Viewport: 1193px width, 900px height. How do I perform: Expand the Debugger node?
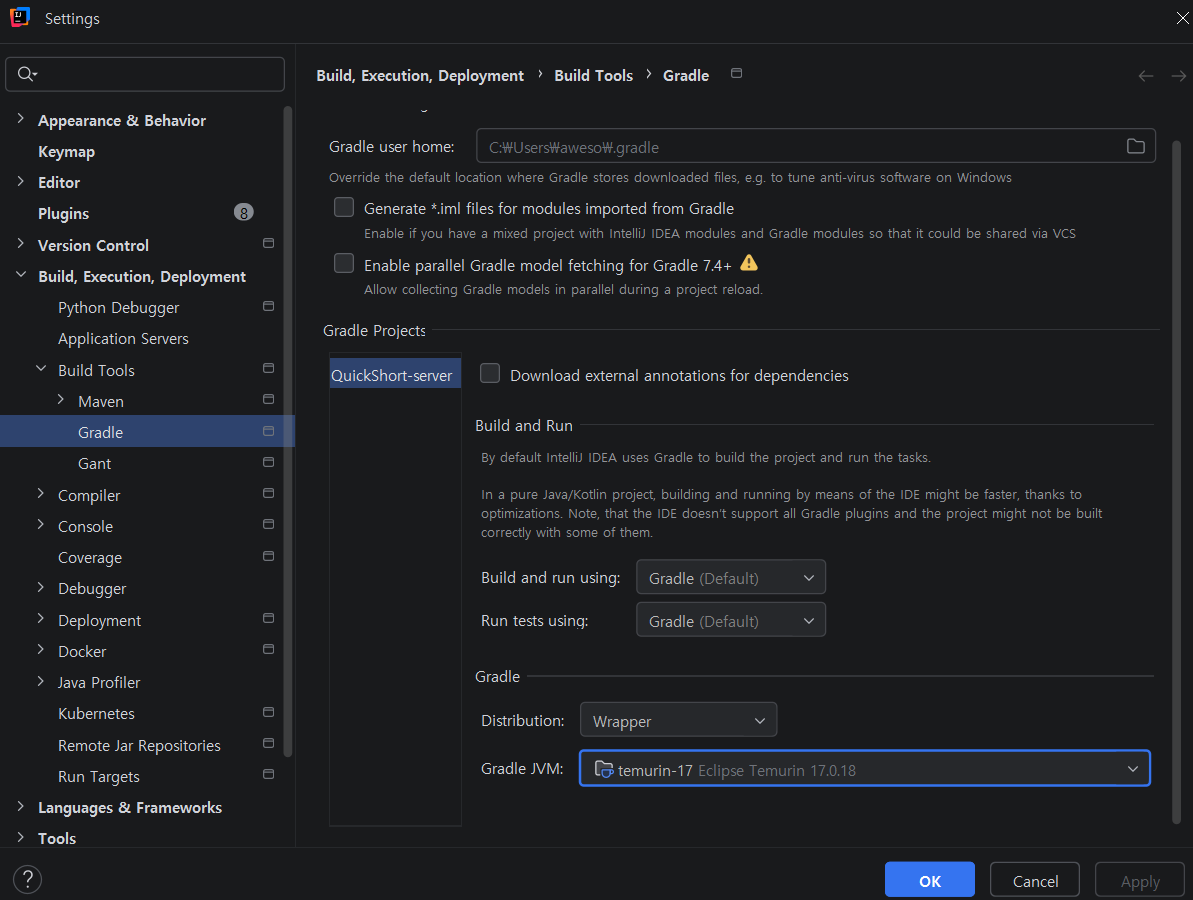coord(41,587)
